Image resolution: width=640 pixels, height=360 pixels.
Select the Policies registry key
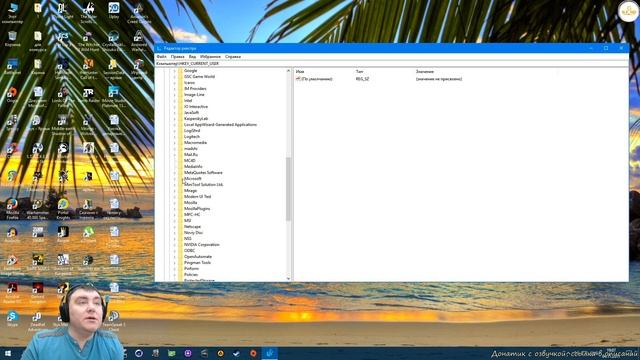[x=191, y=275]
